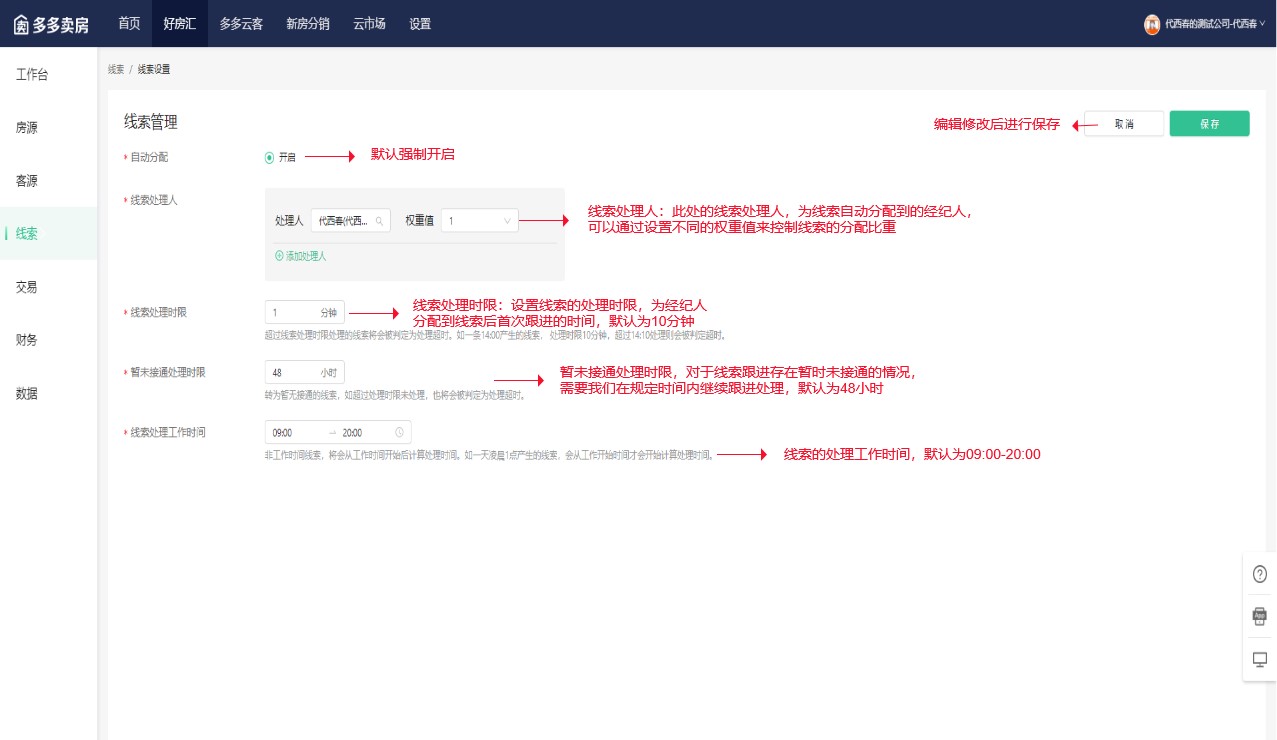The height and width of the screenshot is (740, 1277).
Task: Select the 好房汇 nav tab
Action: (x=179, y=23)
